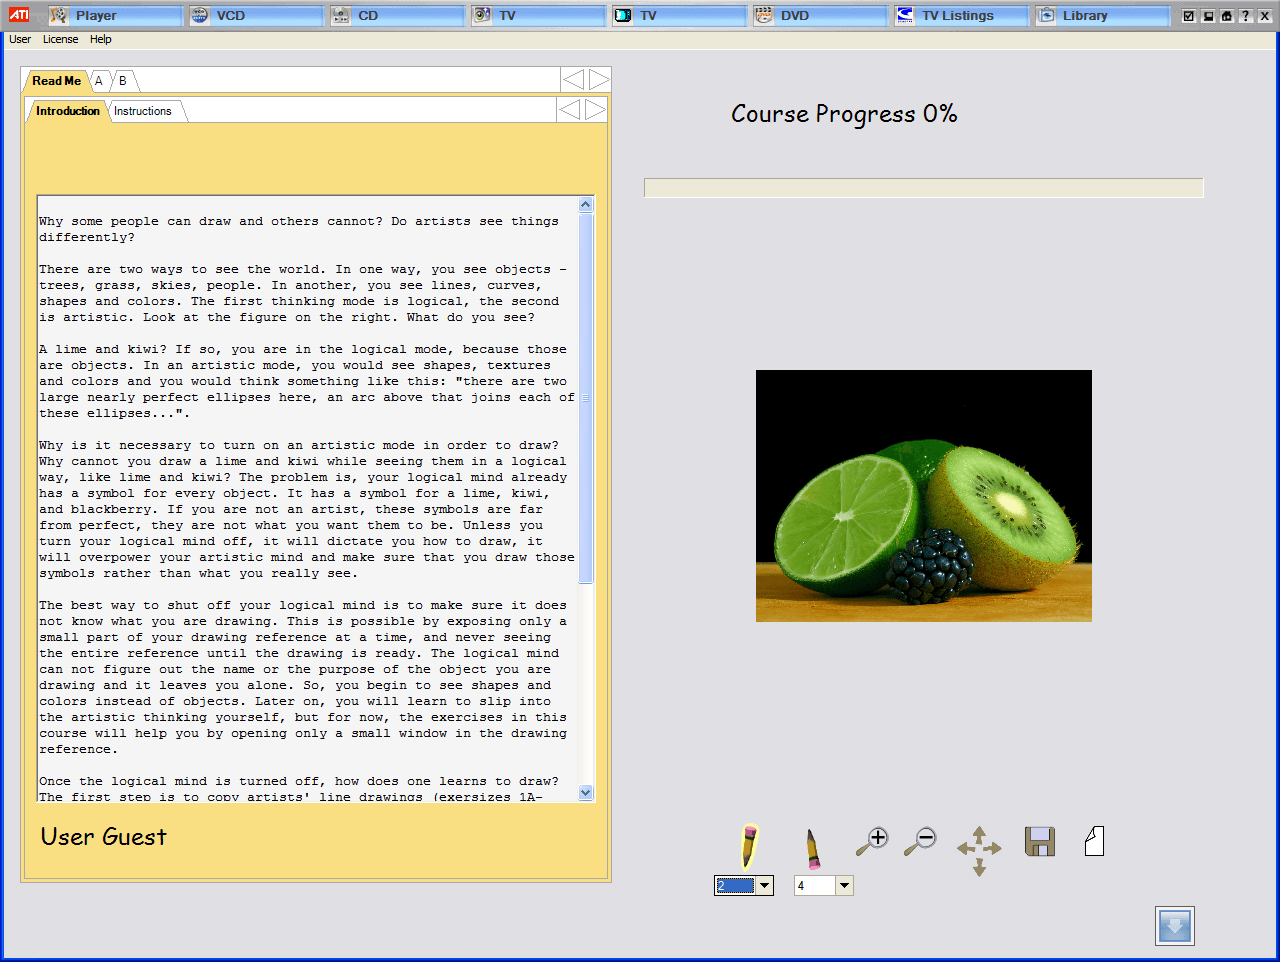1280x962 pixels.
Task: Click the question mark help icon
Action: (x=1245, y=16)
